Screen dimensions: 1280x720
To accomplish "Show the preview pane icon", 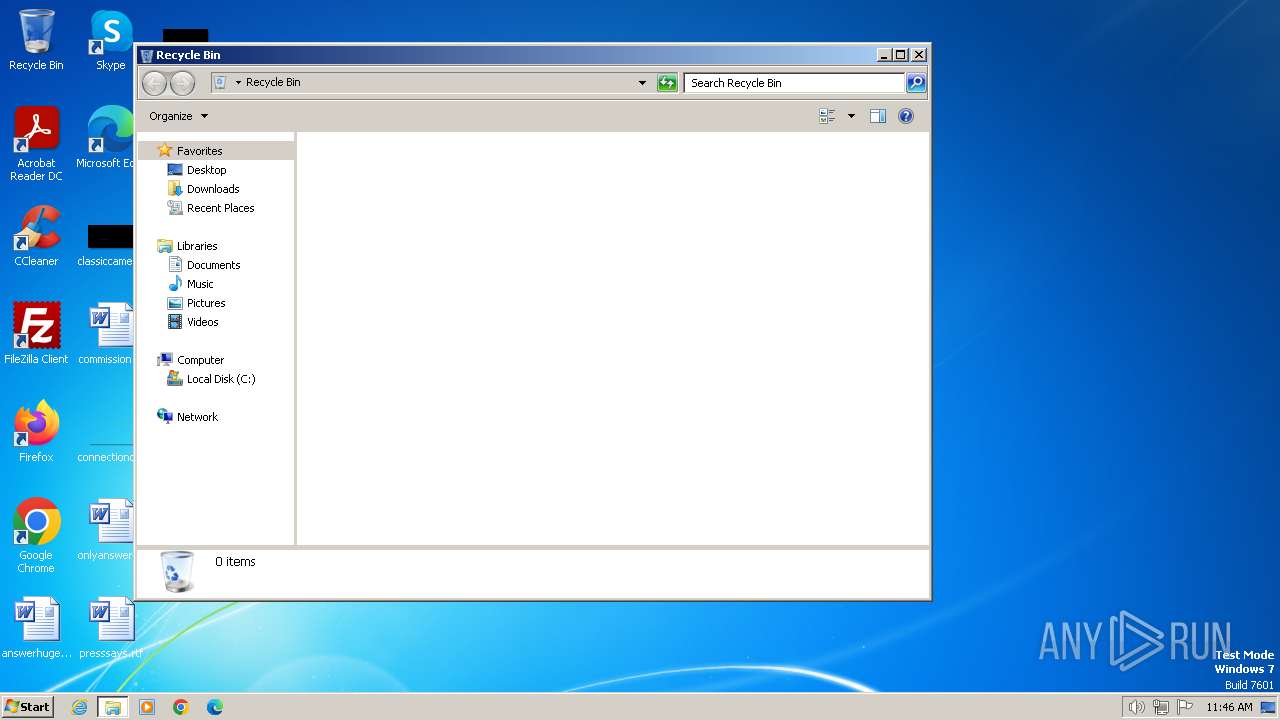I will pos(878,116).
